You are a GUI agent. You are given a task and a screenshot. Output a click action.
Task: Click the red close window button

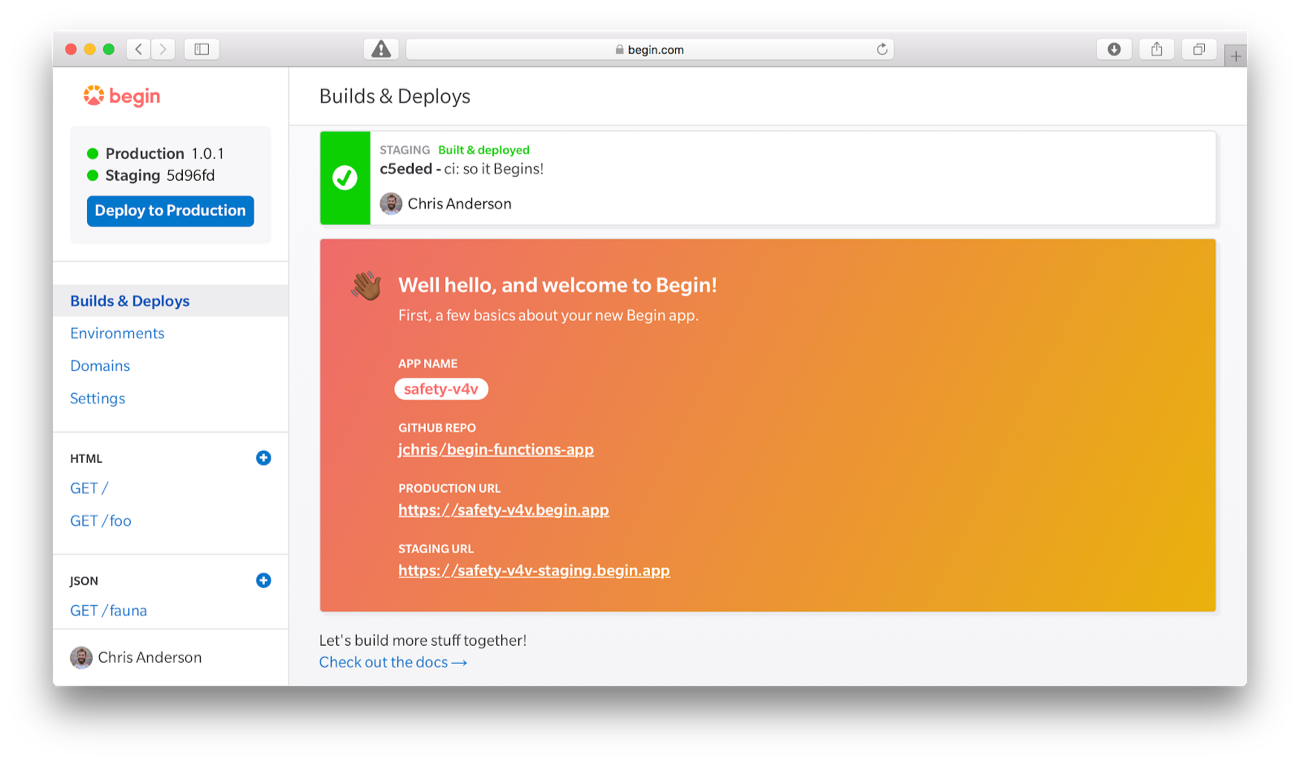tap(71, 49)
